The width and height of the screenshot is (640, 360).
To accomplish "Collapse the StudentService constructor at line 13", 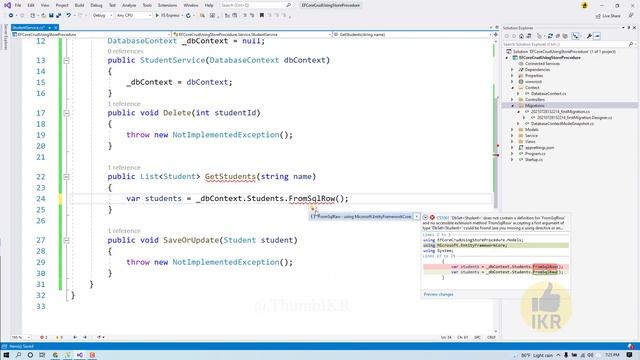I will click(x=66, y=60).
